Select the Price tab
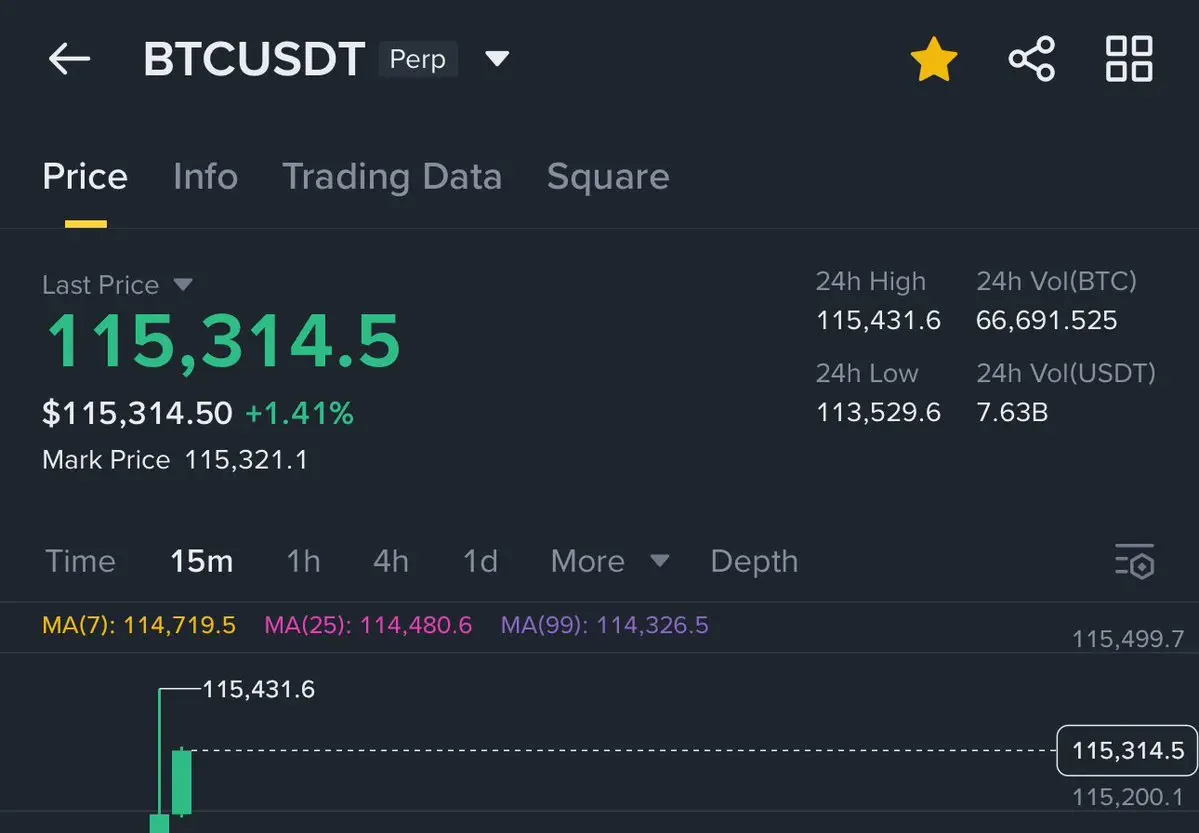The width and height of the screenshot is (1199, 833). point(85,177)
